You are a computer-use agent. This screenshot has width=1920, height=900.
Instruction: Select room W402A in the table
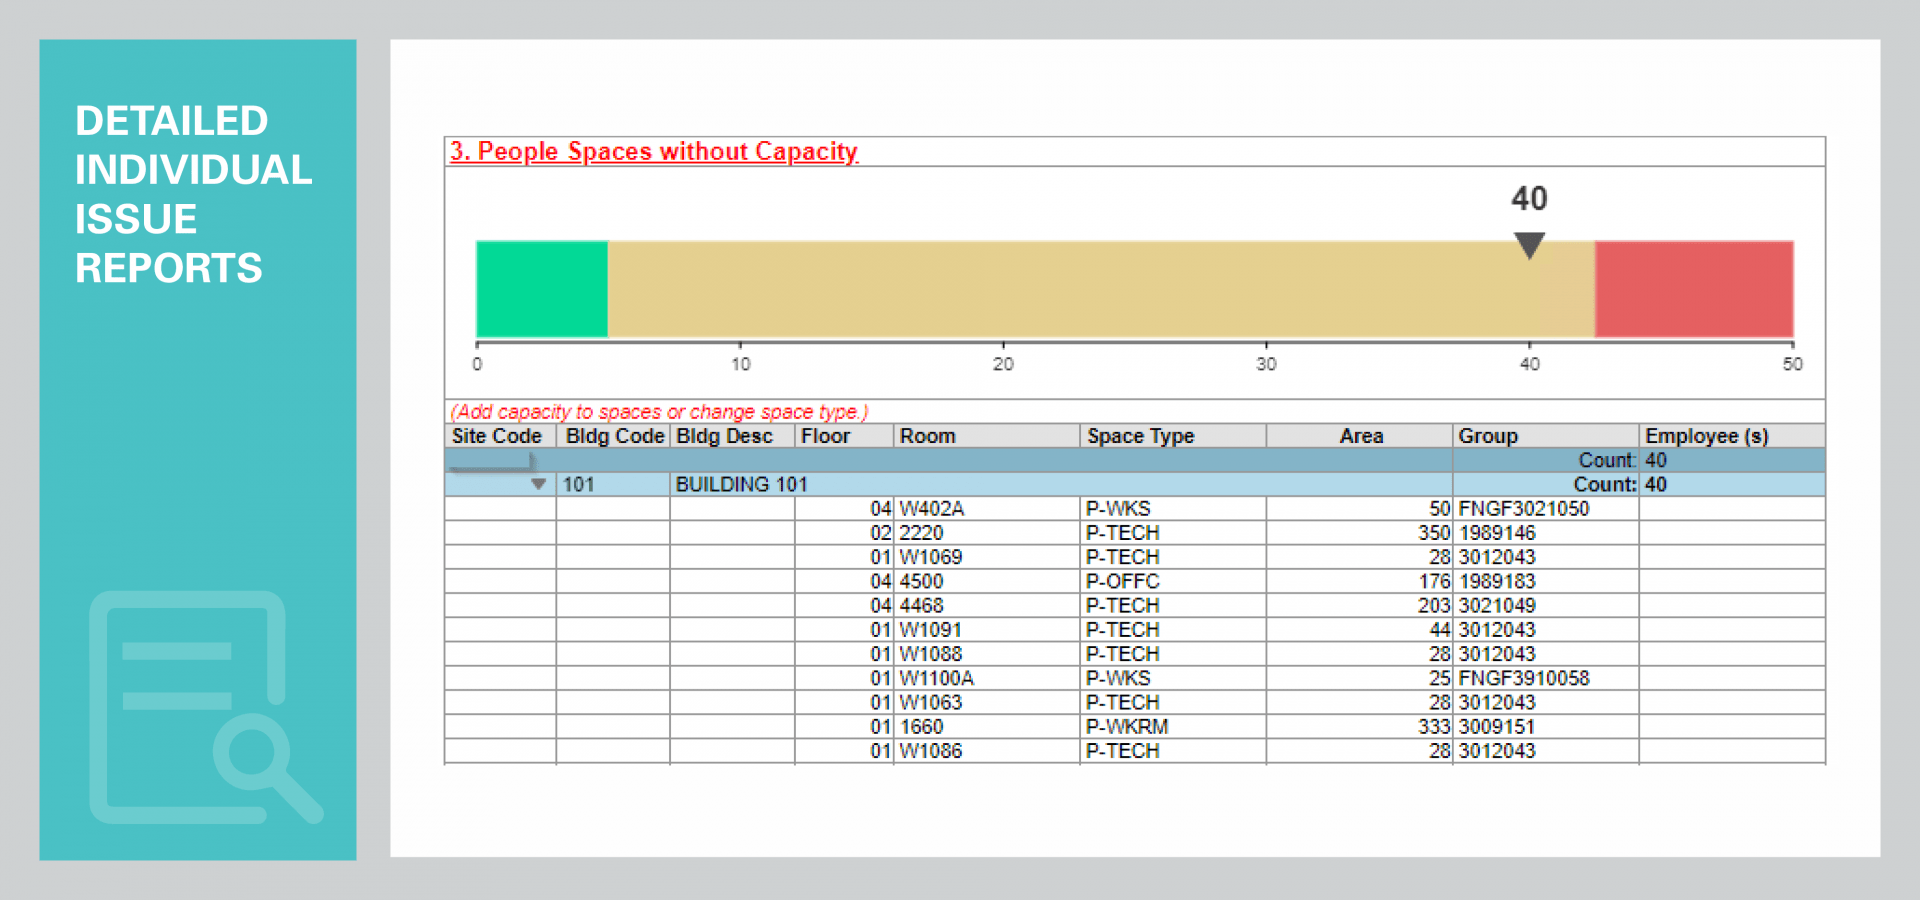click(x=929, y=508)
